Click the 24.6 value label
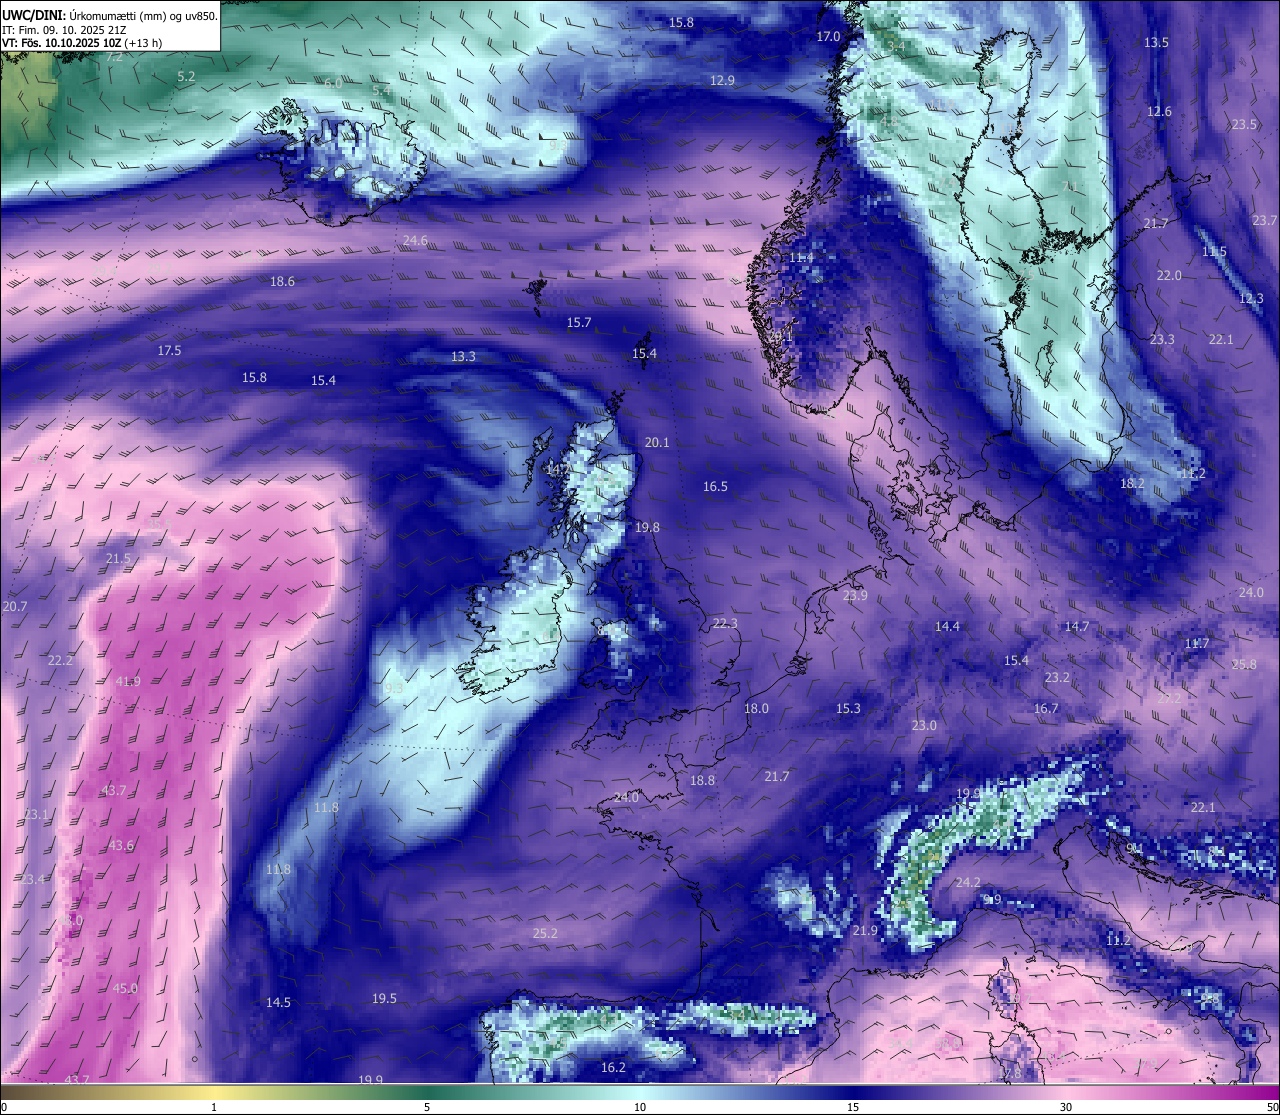 [x=415, y=240]
